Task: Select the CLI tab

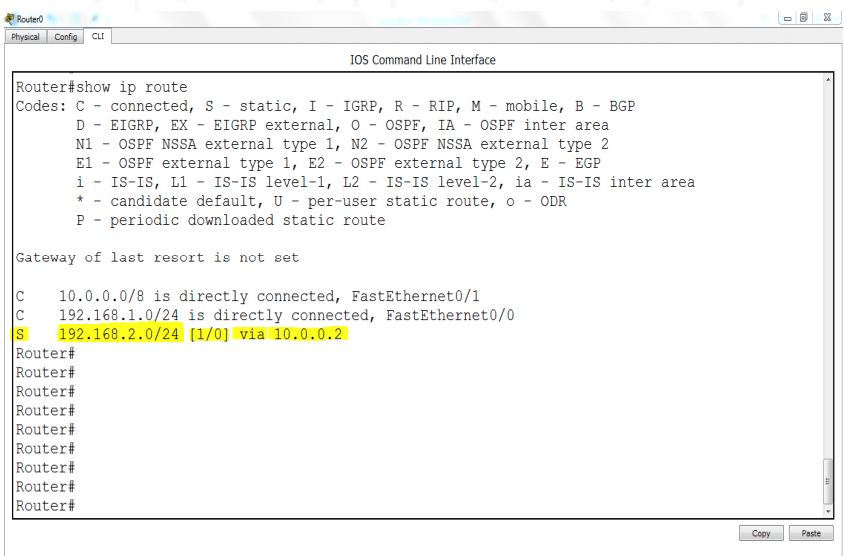Action: [x=98, y=36]
